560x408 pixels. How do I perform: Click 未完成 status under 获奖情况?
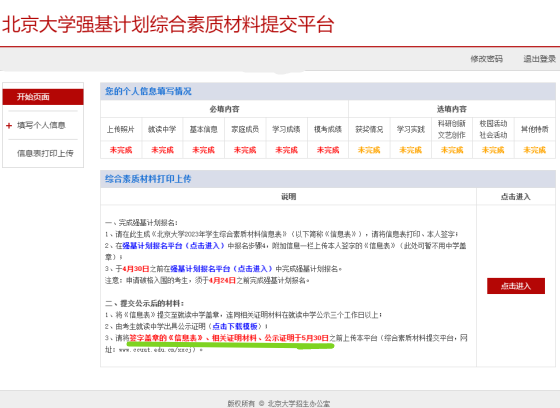(x=369, y=150)
